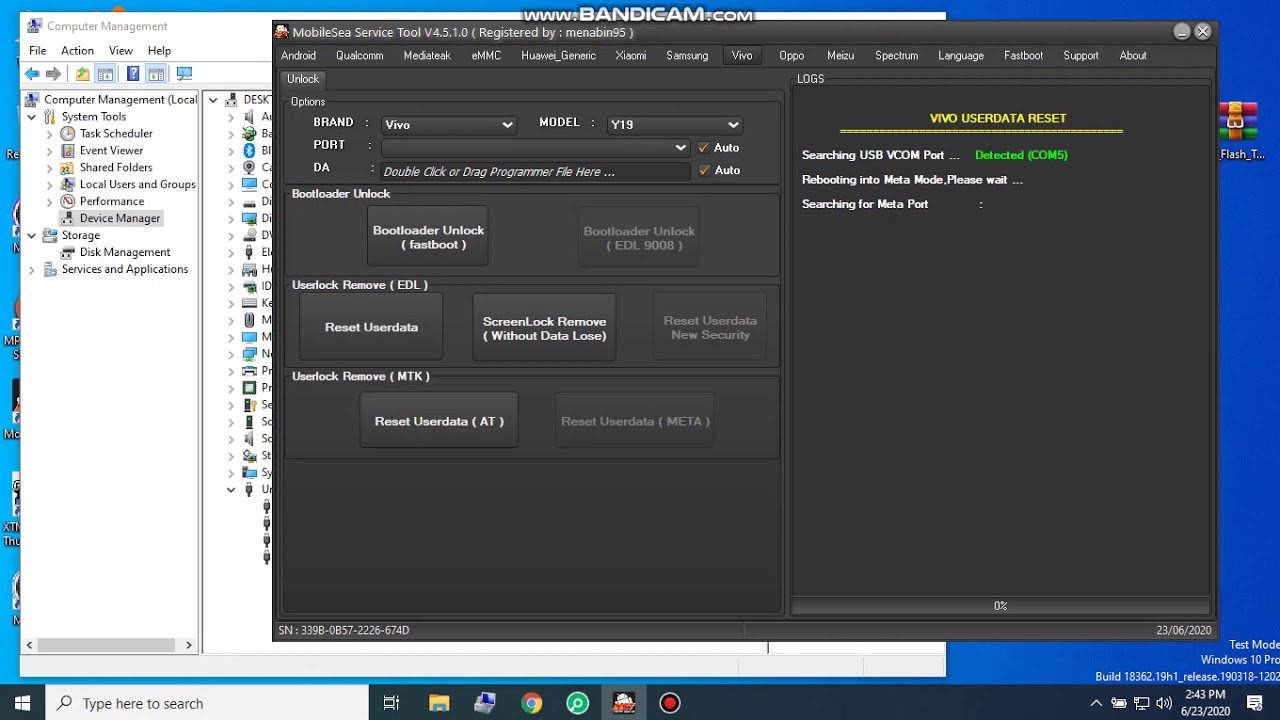Click the Bandicam record icon in taskbar
This screenshot has width=1280, height=720.
[670, 703]
